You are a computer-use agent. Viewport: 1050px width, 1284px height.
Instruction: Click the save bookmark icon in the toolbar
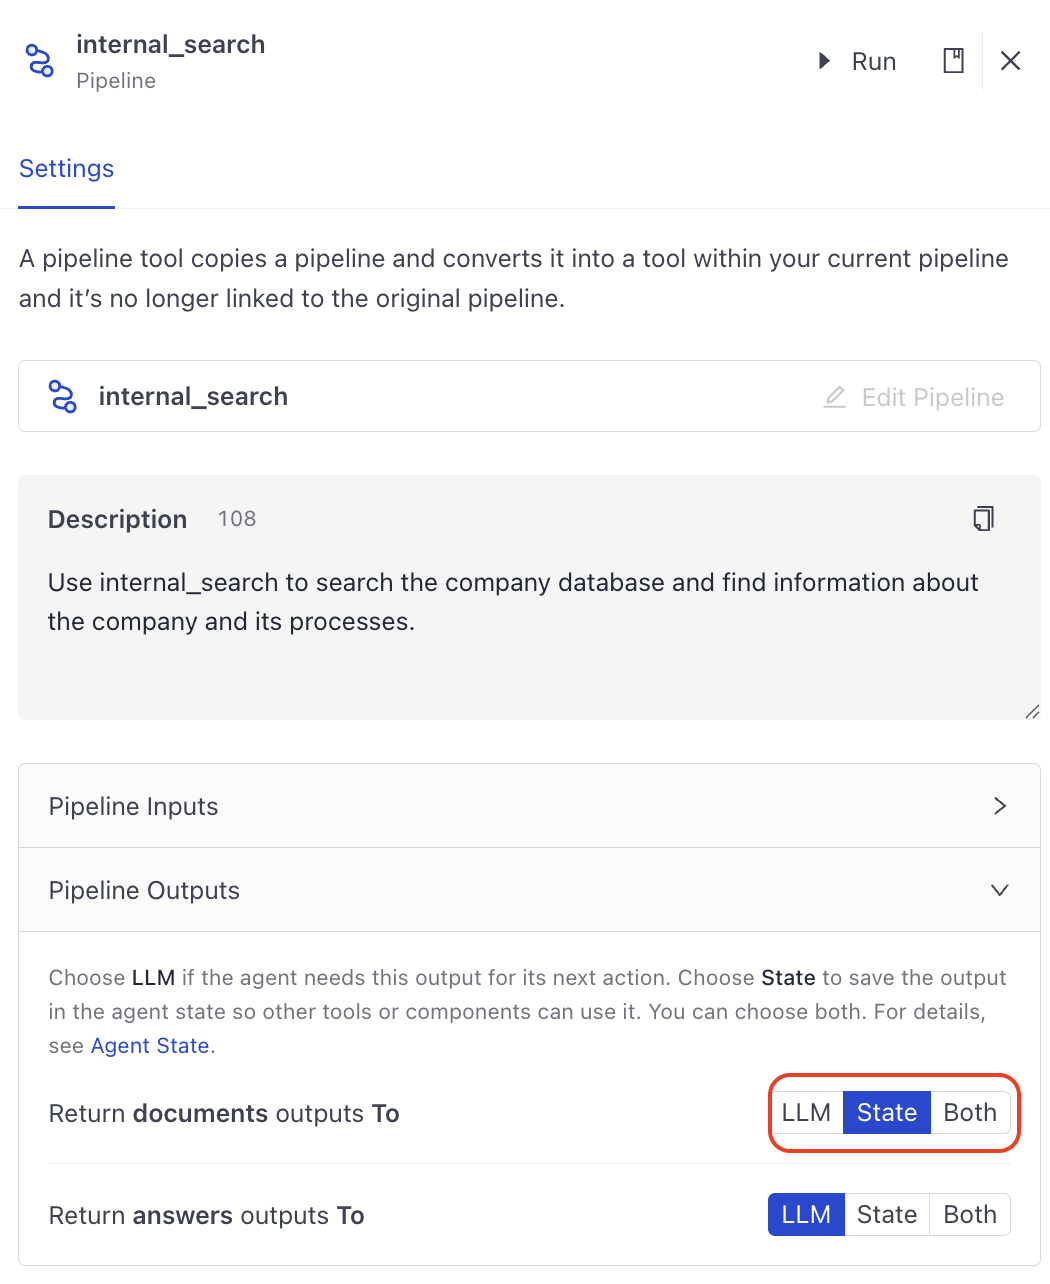pyautogui.click(x=953, y=61)
